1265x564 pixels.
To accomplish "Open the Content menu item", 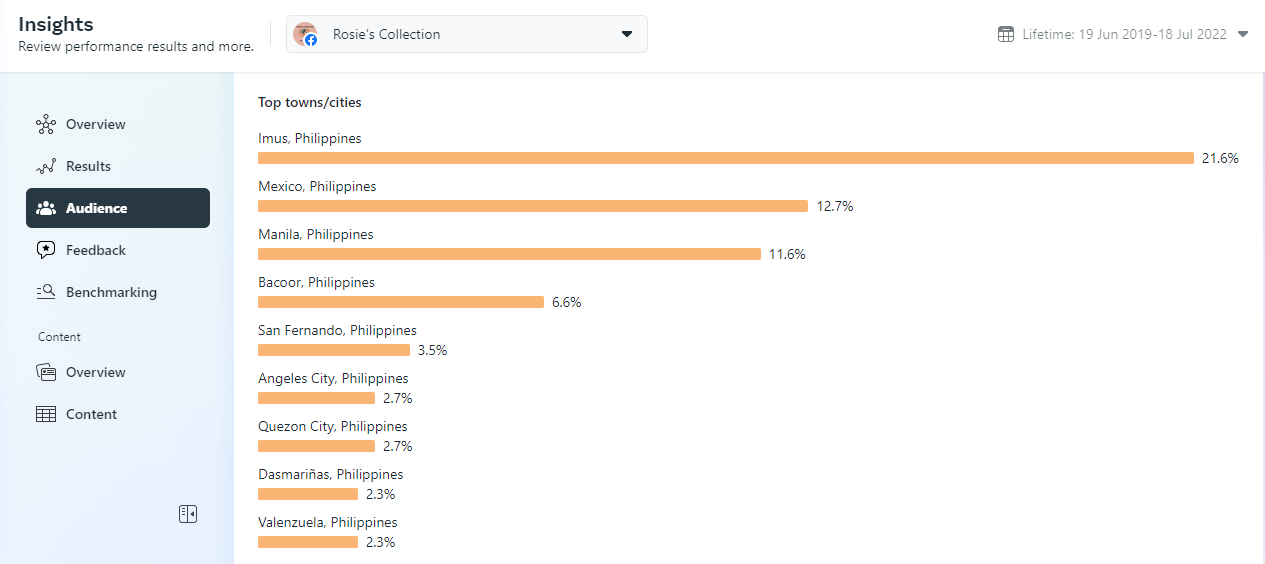I will [91, 415].
